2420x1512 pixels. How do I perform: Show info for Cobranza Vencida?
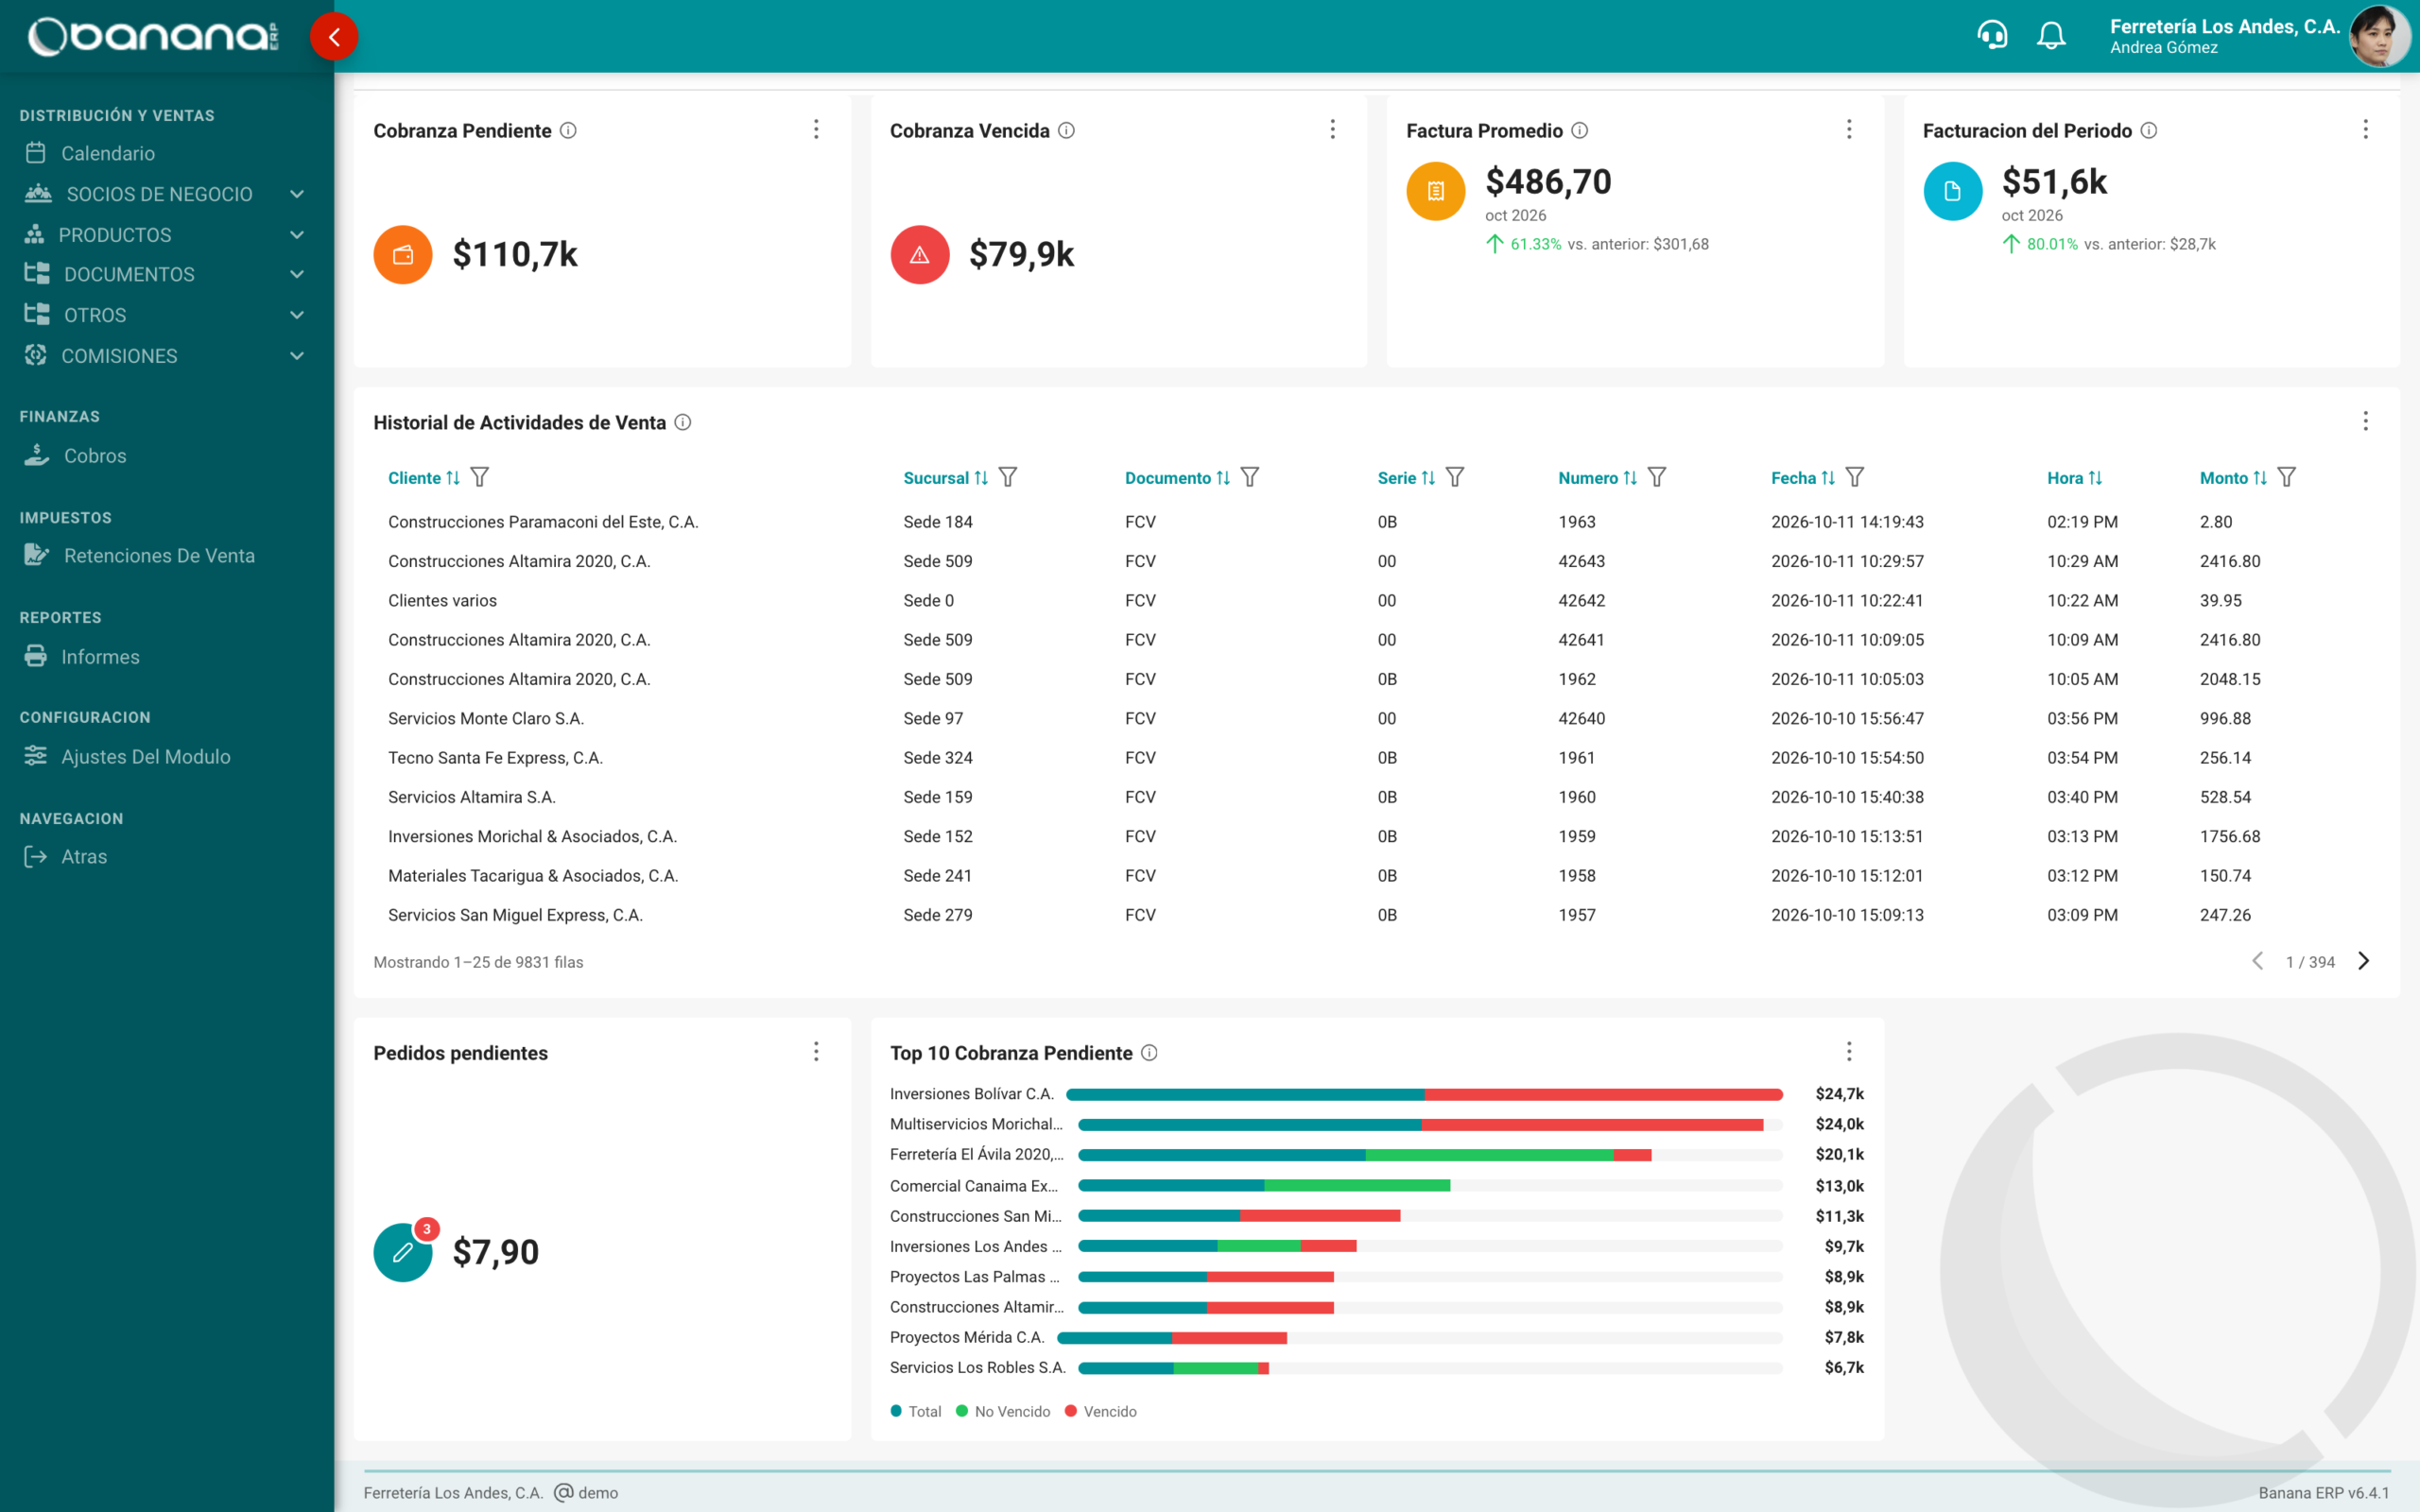tap(1066, 130)
